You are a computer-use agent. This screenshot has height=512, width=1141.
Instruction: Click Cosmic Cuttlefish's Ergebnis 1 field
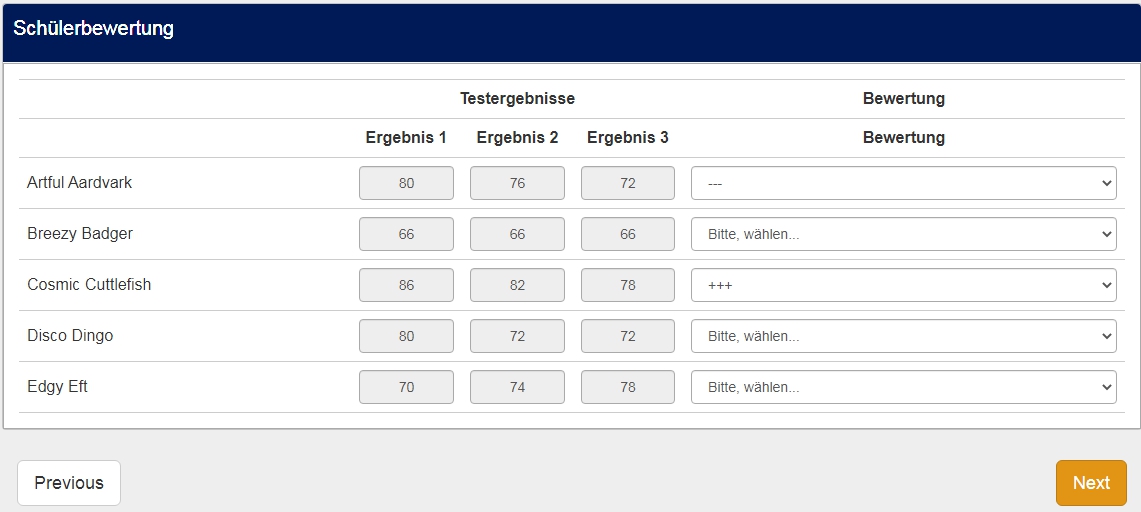click(x=406, y=285)
